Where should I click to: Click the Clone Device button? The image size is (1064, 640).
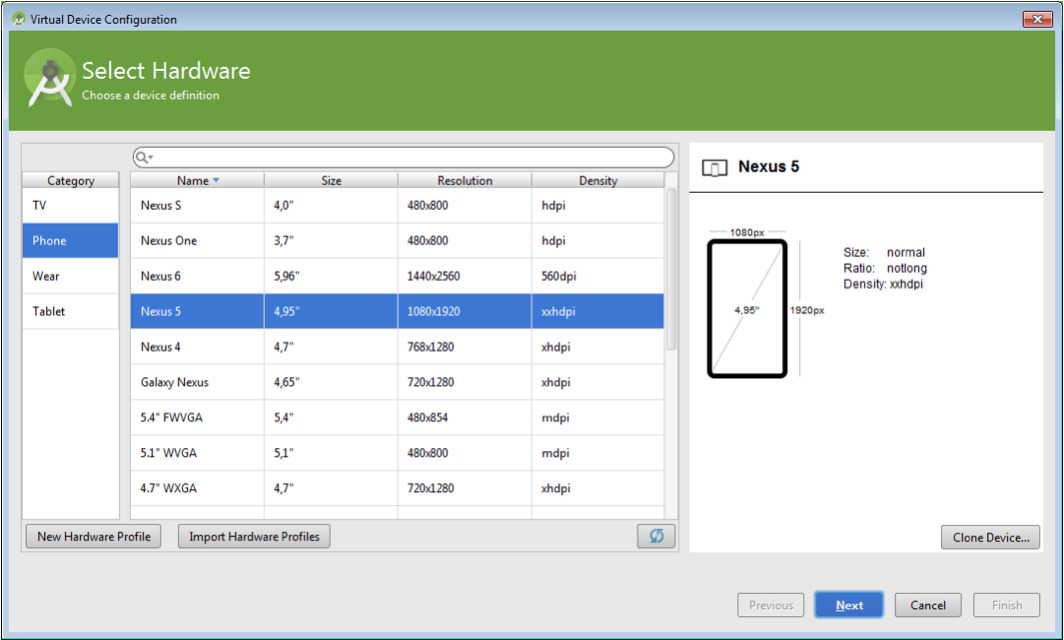click(990, 538)
